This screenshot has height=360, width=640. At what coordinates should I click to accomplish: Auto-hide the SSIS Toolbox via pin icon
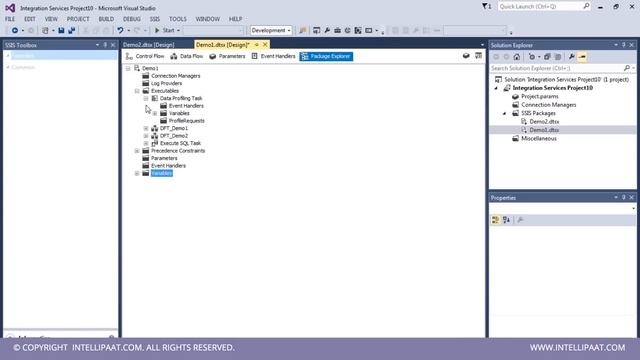105,45
